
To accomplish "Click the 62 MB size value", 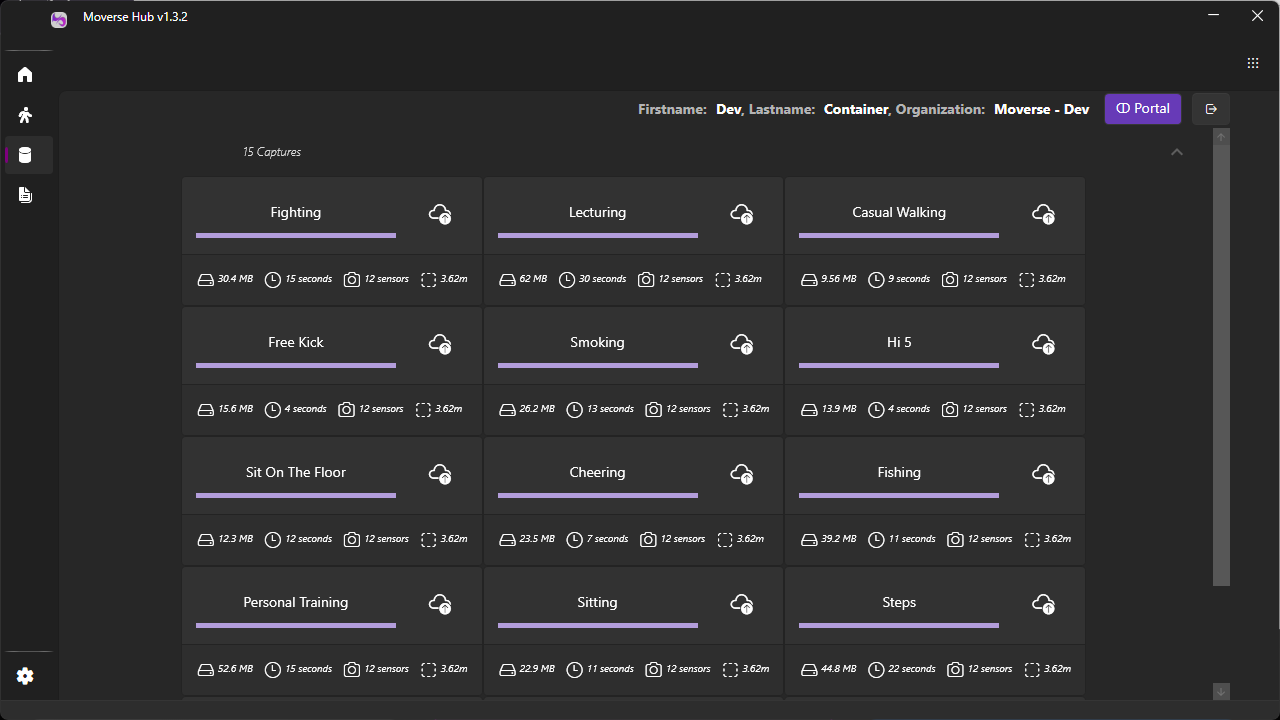I will coord(534,279).
